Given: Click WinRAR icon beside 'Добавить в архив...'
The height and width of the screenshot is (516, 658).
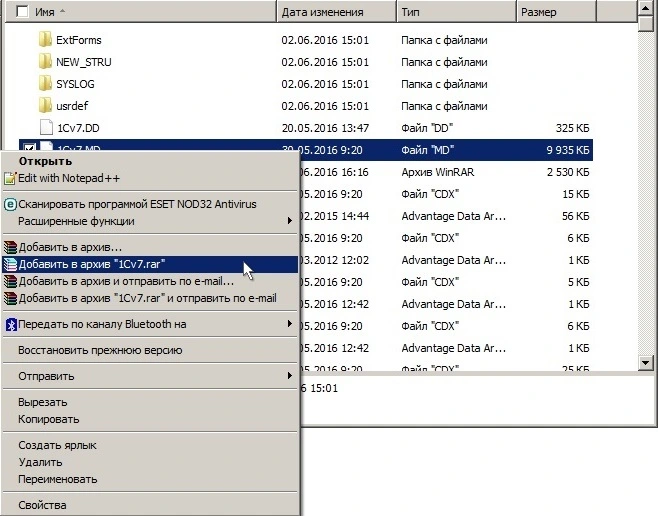Looking at the screenshot, I should click(x=10, y=247).
